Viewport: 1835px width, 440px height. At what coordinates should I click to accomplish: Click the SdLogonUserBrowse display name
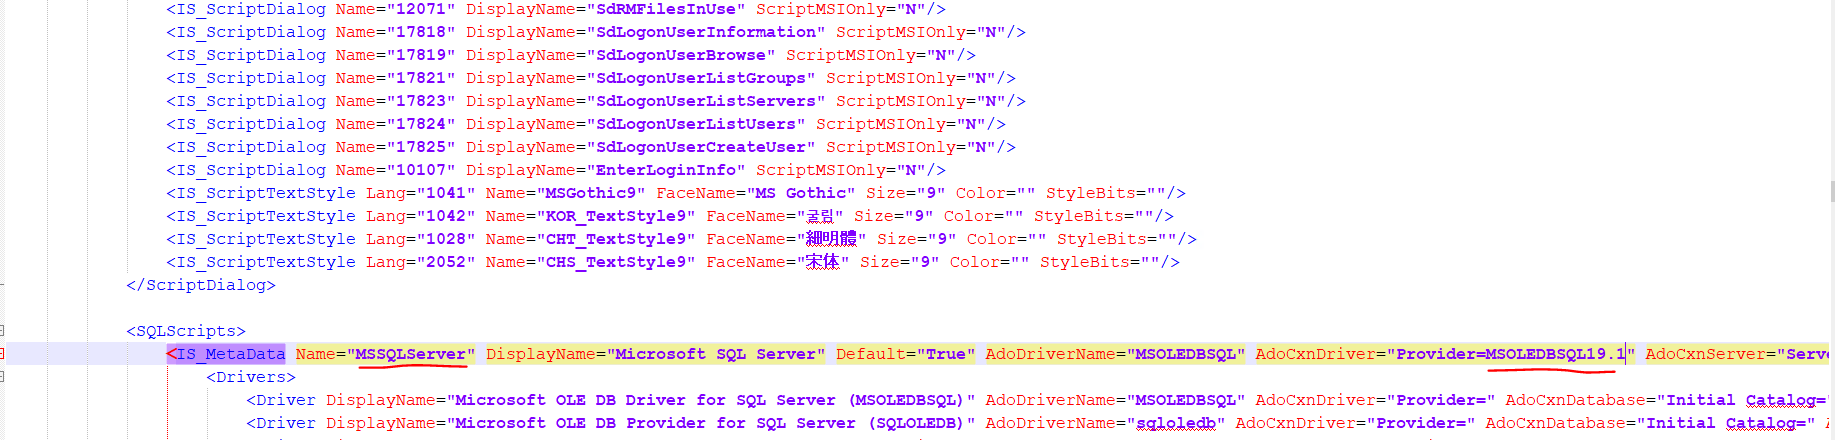coord(680,55)
